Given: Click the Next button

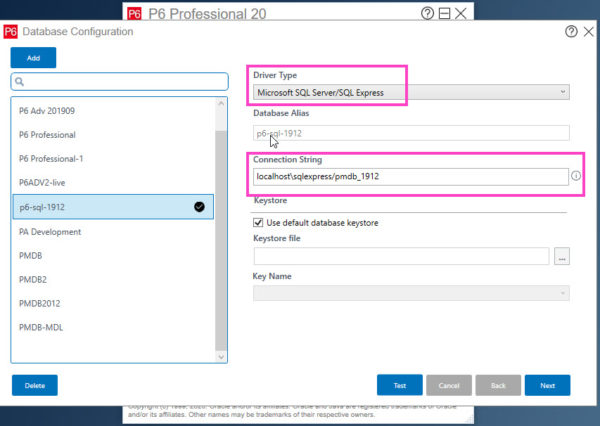Looking at the screenshot, I should [548, 385].
